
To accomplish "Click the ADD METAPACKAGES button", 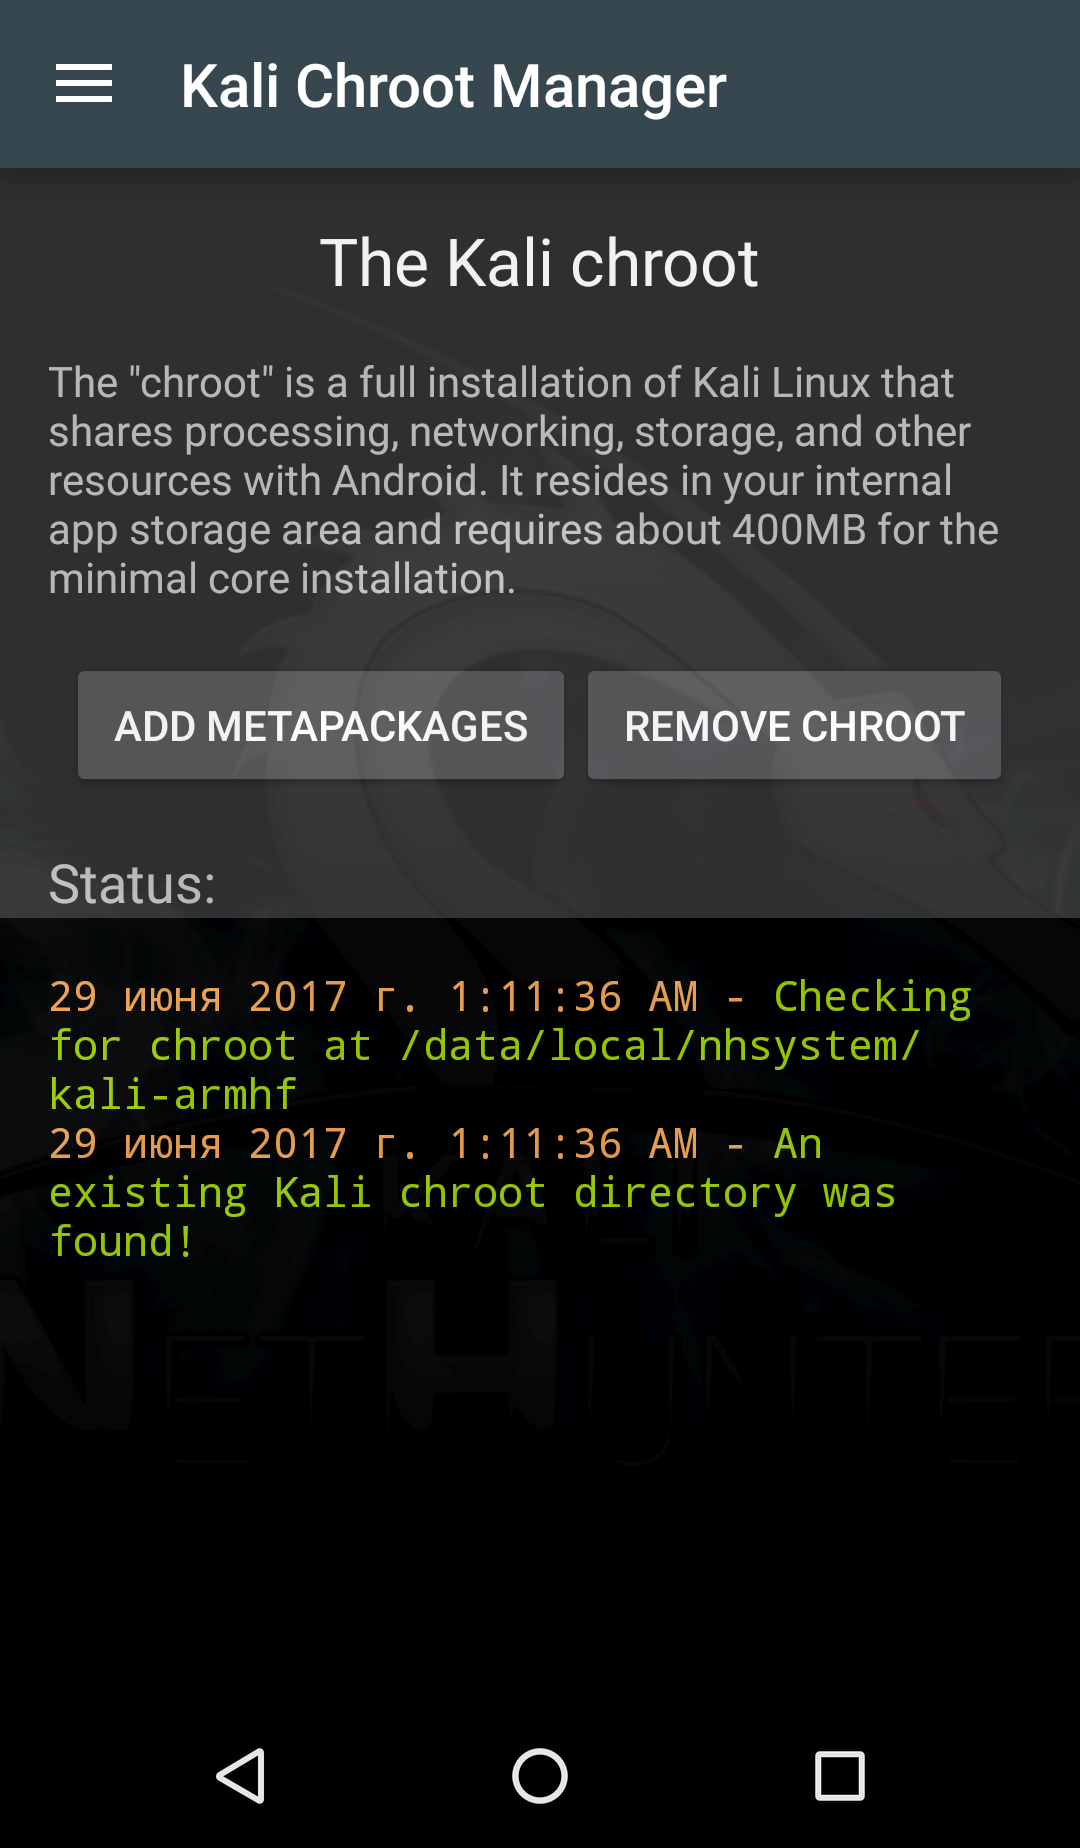I will (x=321, y=726).
